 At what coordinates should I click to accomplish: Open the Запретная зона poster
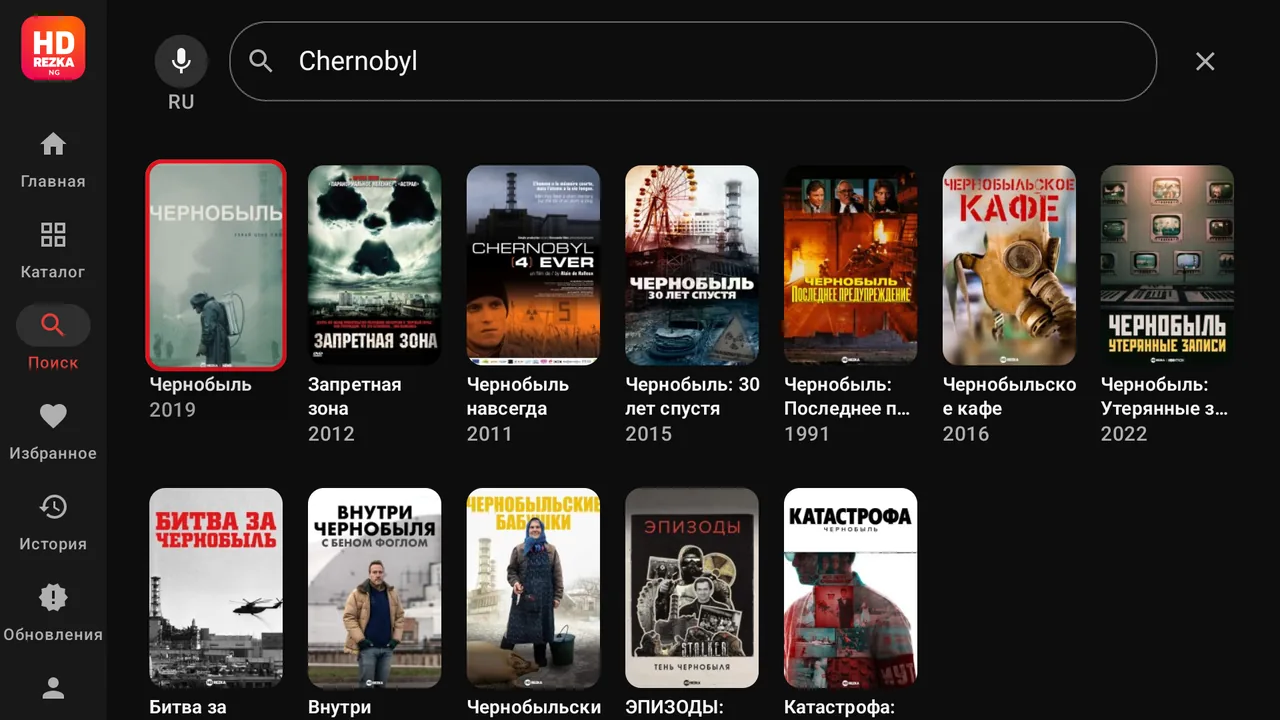[x=374, y=265]
